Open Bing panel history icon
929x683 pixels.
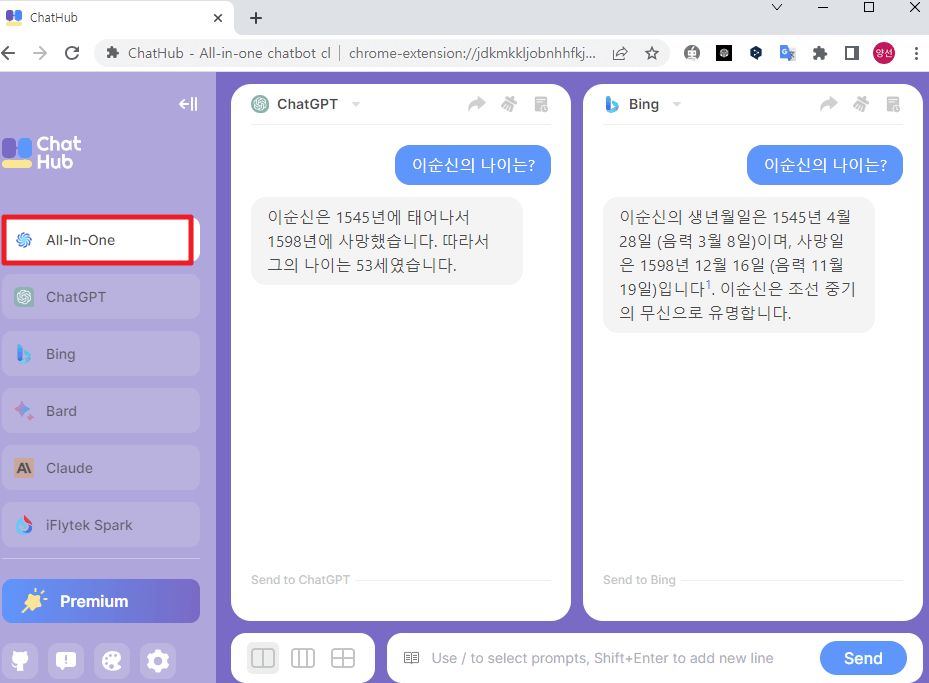click(x=893, y=104)
